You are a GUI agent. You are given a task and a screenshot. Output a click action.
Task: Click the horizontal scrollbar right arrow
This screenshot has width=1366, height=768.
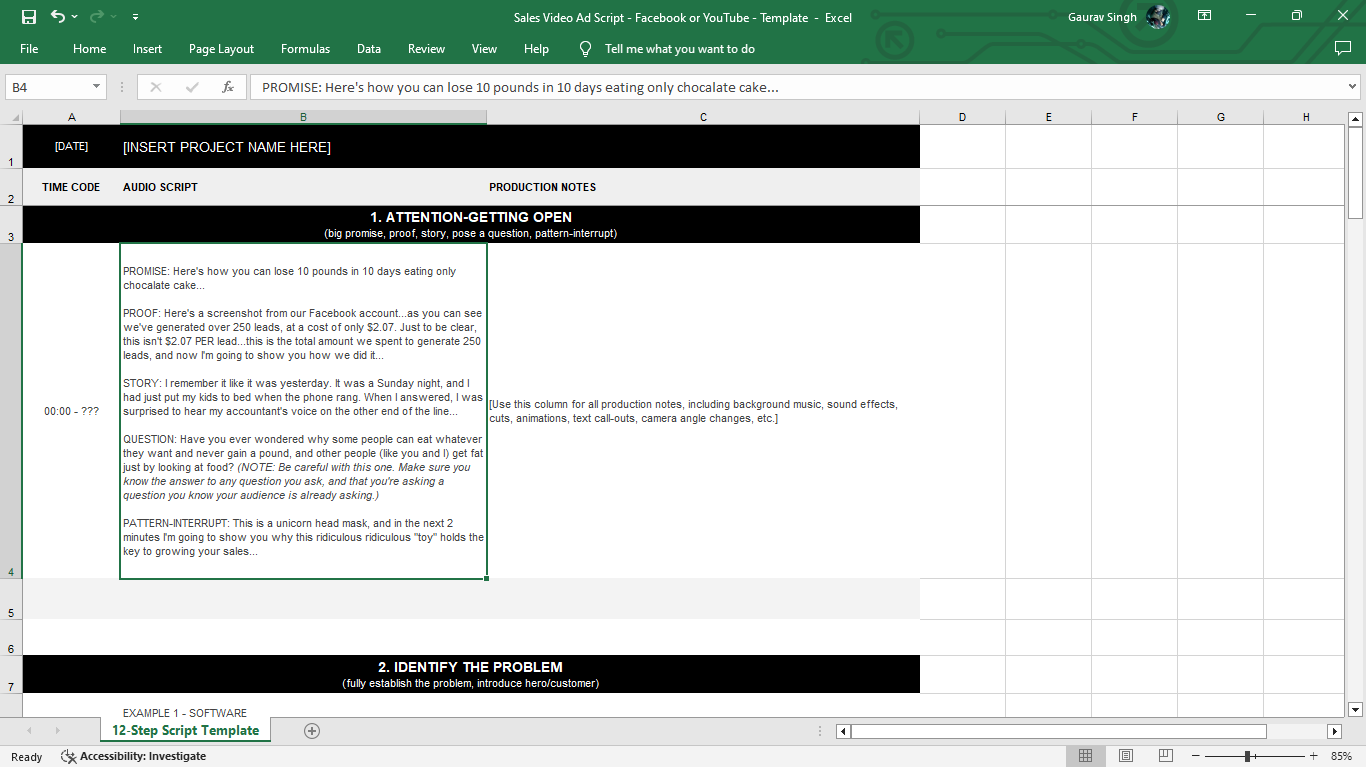(1334, 731)
